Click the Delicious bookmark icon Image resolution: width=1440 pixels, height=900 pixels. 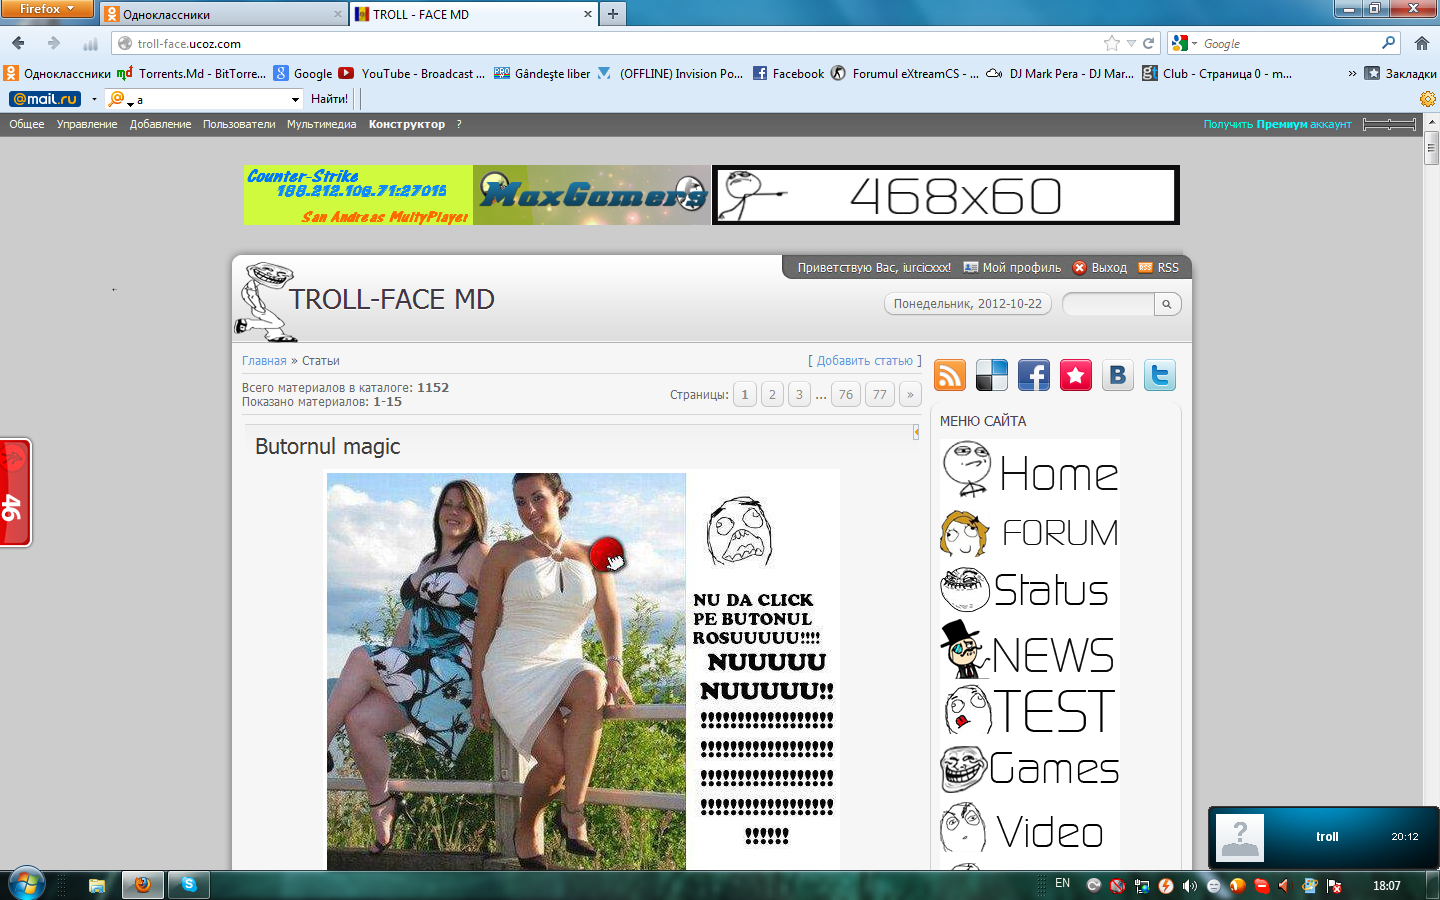click(992, 375)
